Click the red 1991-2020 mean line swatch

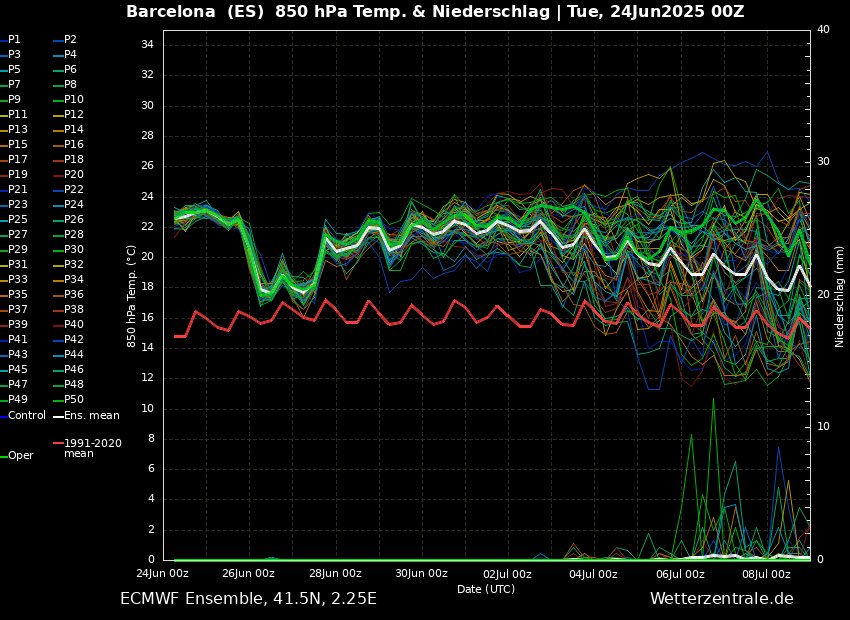click(57, 443)
